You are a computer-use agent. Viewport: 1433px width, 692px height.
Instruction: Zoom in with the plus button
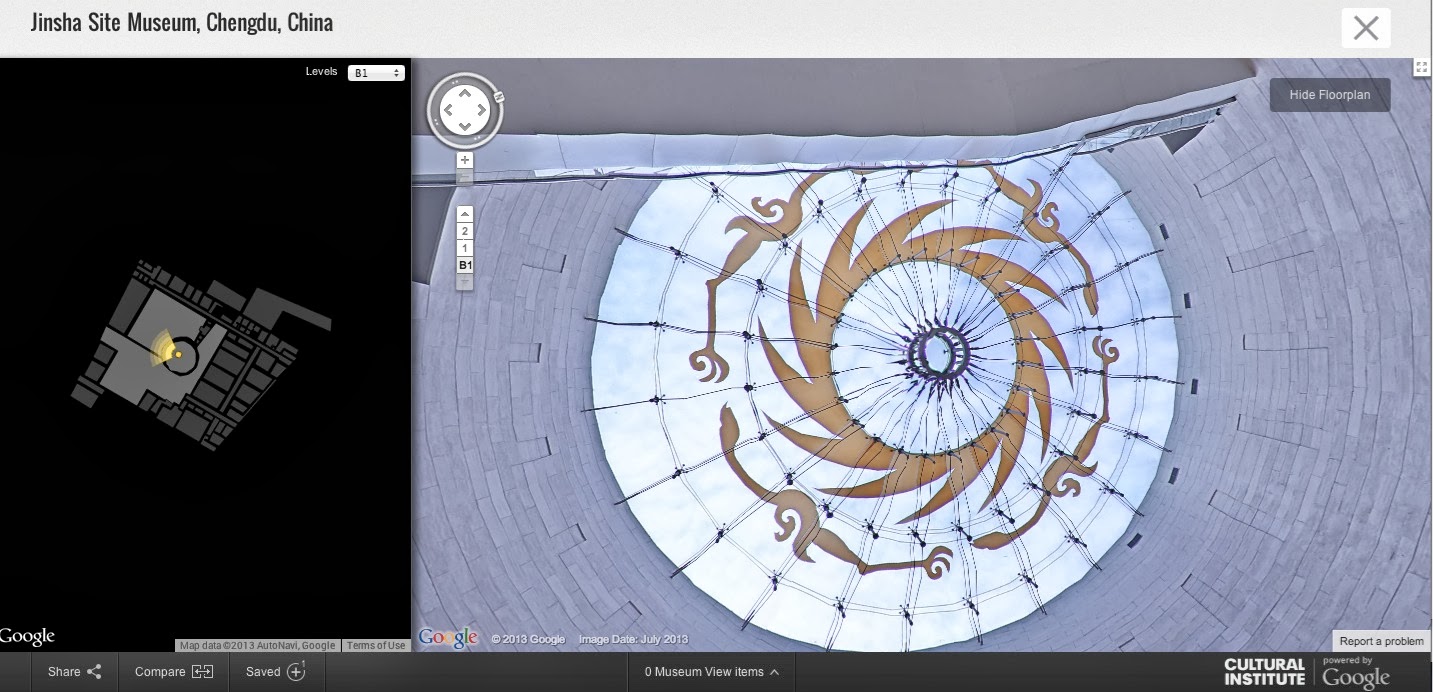pos(465,160)
